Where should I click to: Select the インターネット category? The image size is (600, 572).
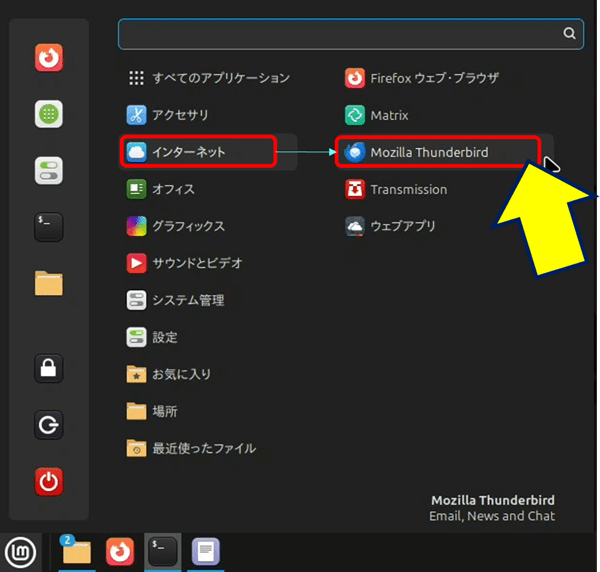[x=209, y=152]
